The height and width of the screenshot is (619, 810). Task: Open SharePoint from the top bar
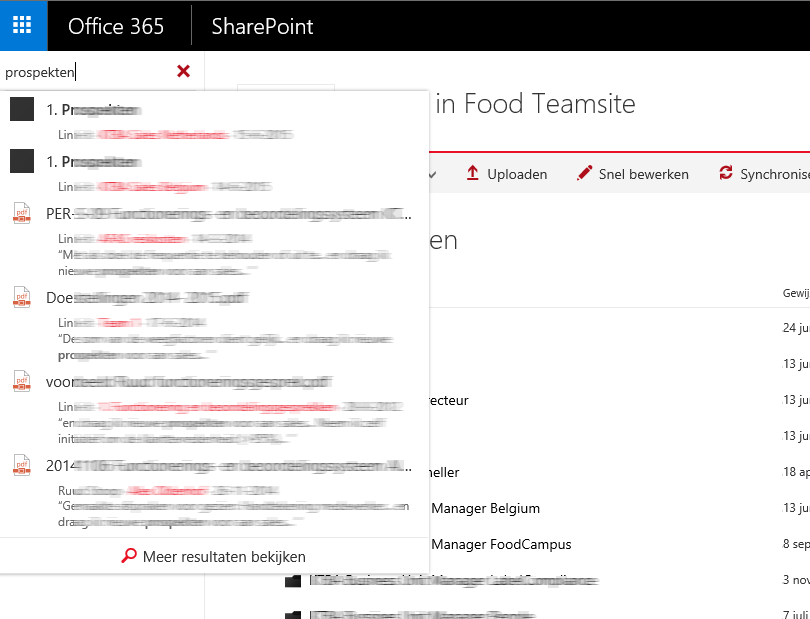pyautogui.click(x=262, y=26)
